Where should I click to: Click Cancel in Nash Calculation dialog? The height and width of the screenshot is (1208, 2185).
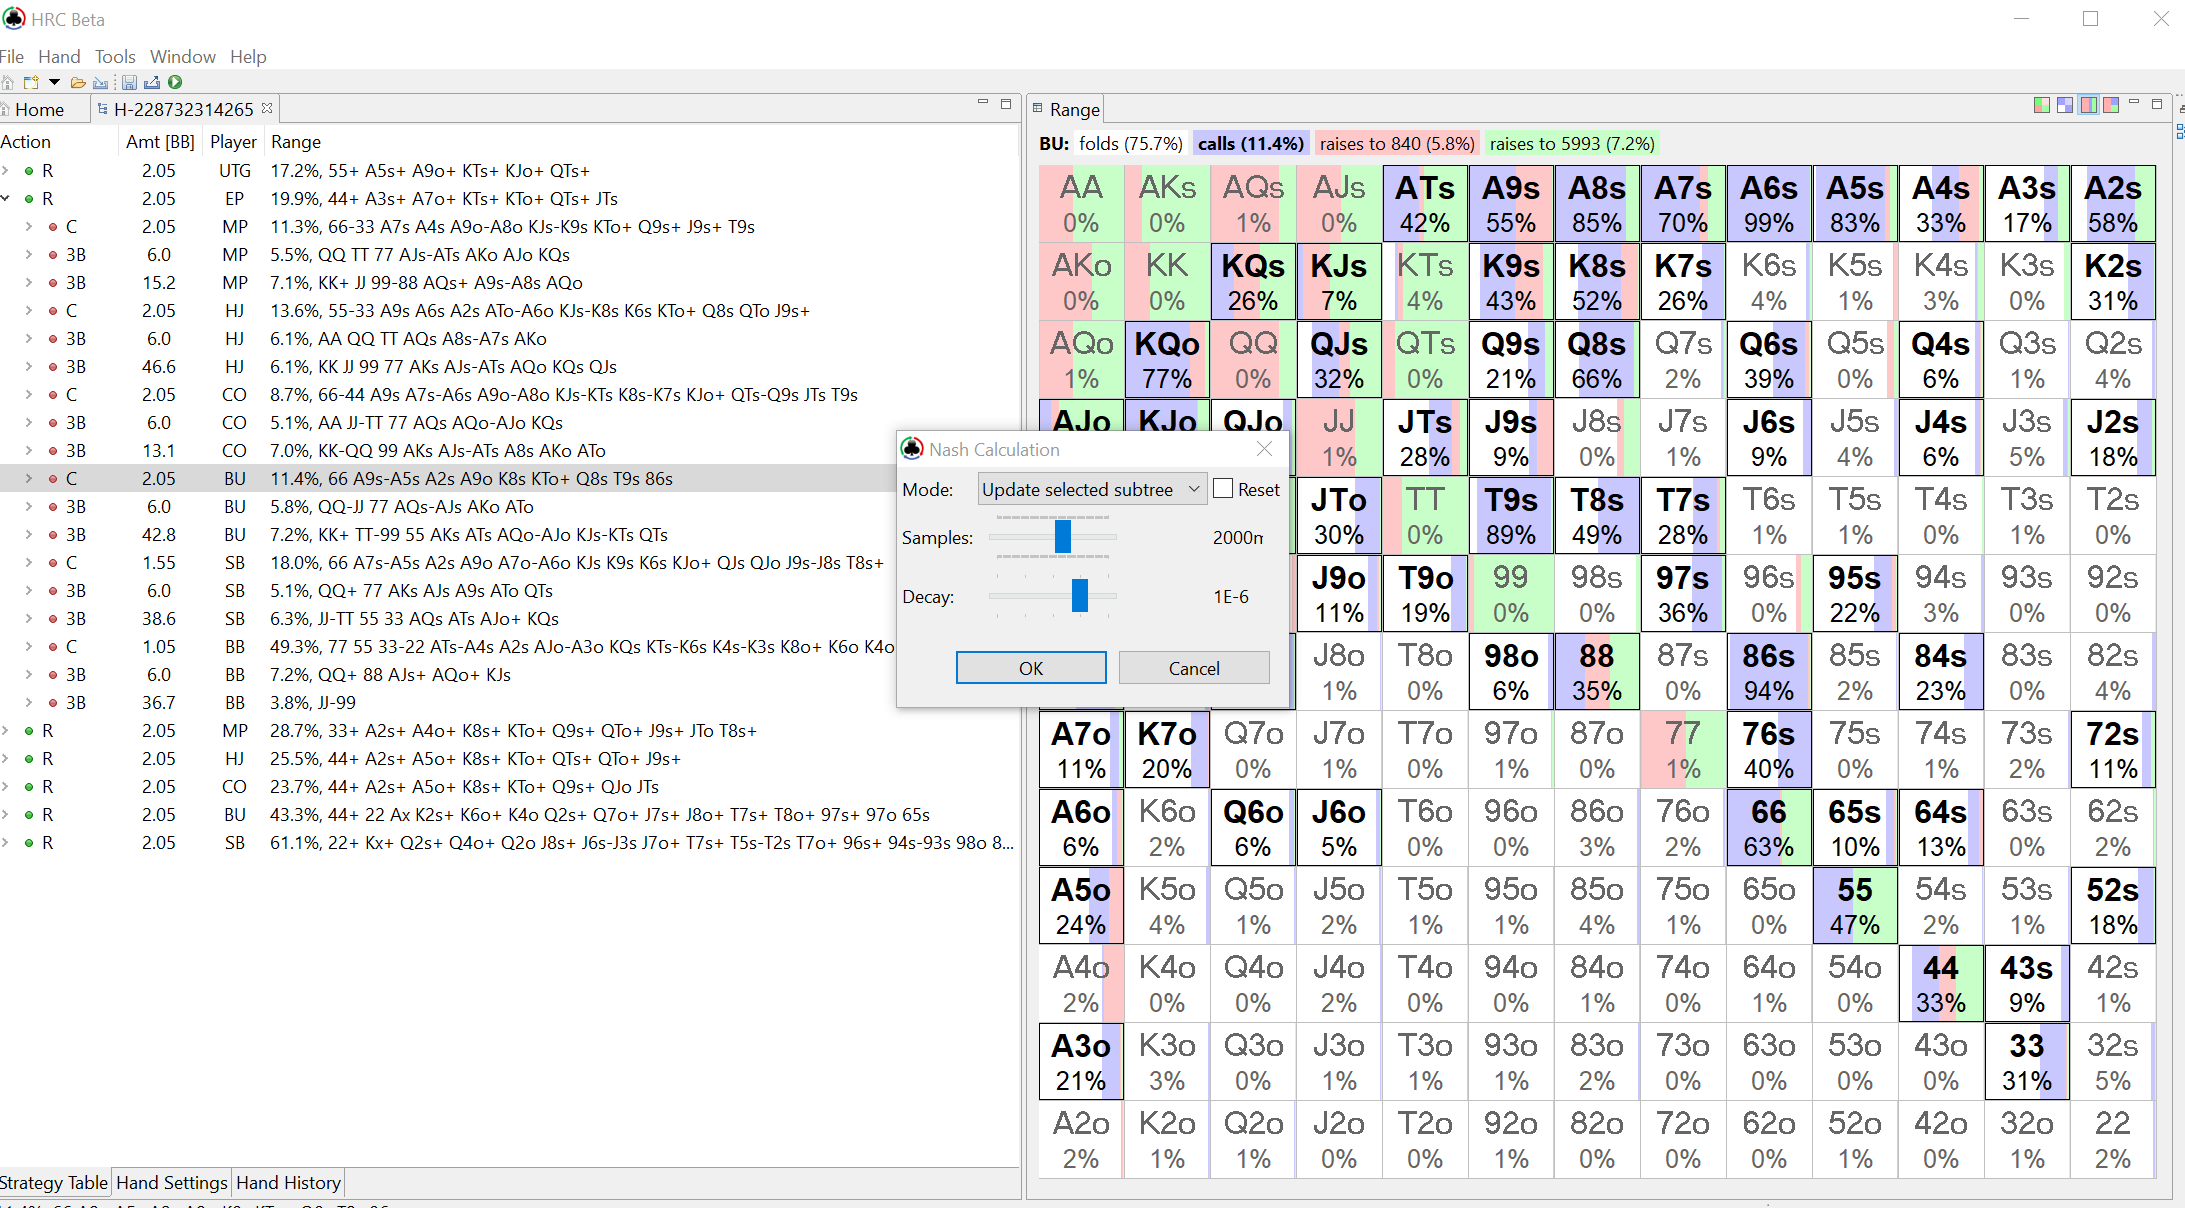[x=1193, y=668]
